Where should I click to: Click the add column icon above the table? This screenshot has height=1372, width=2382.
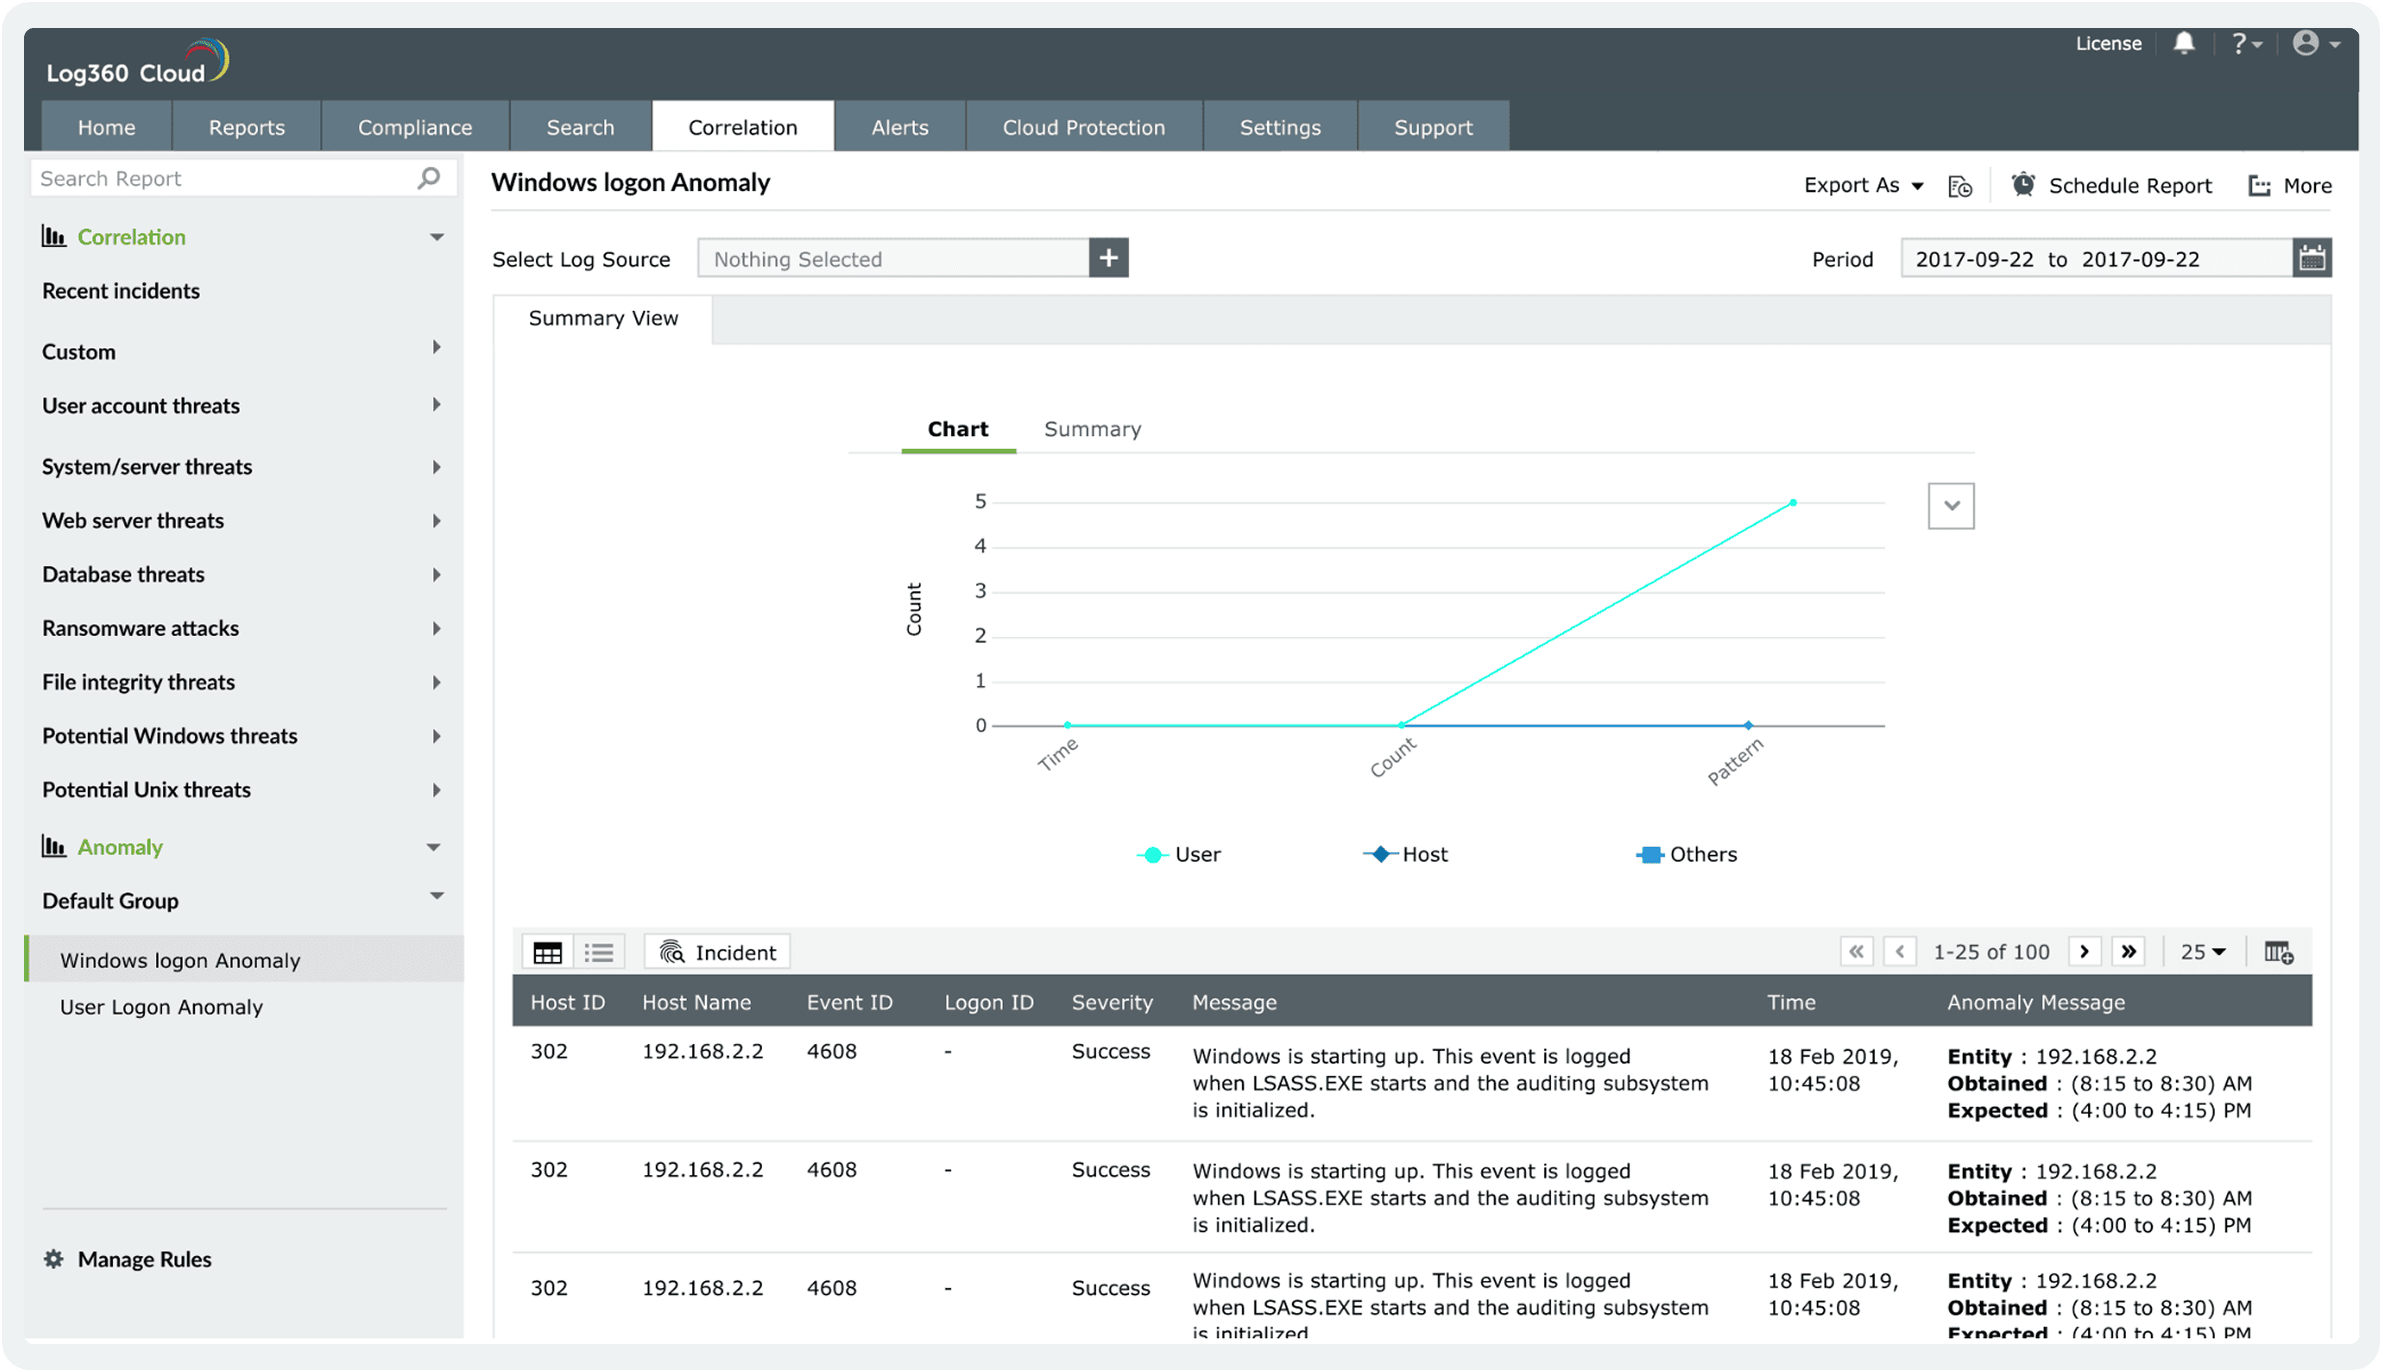click(x=2278, y=951)
